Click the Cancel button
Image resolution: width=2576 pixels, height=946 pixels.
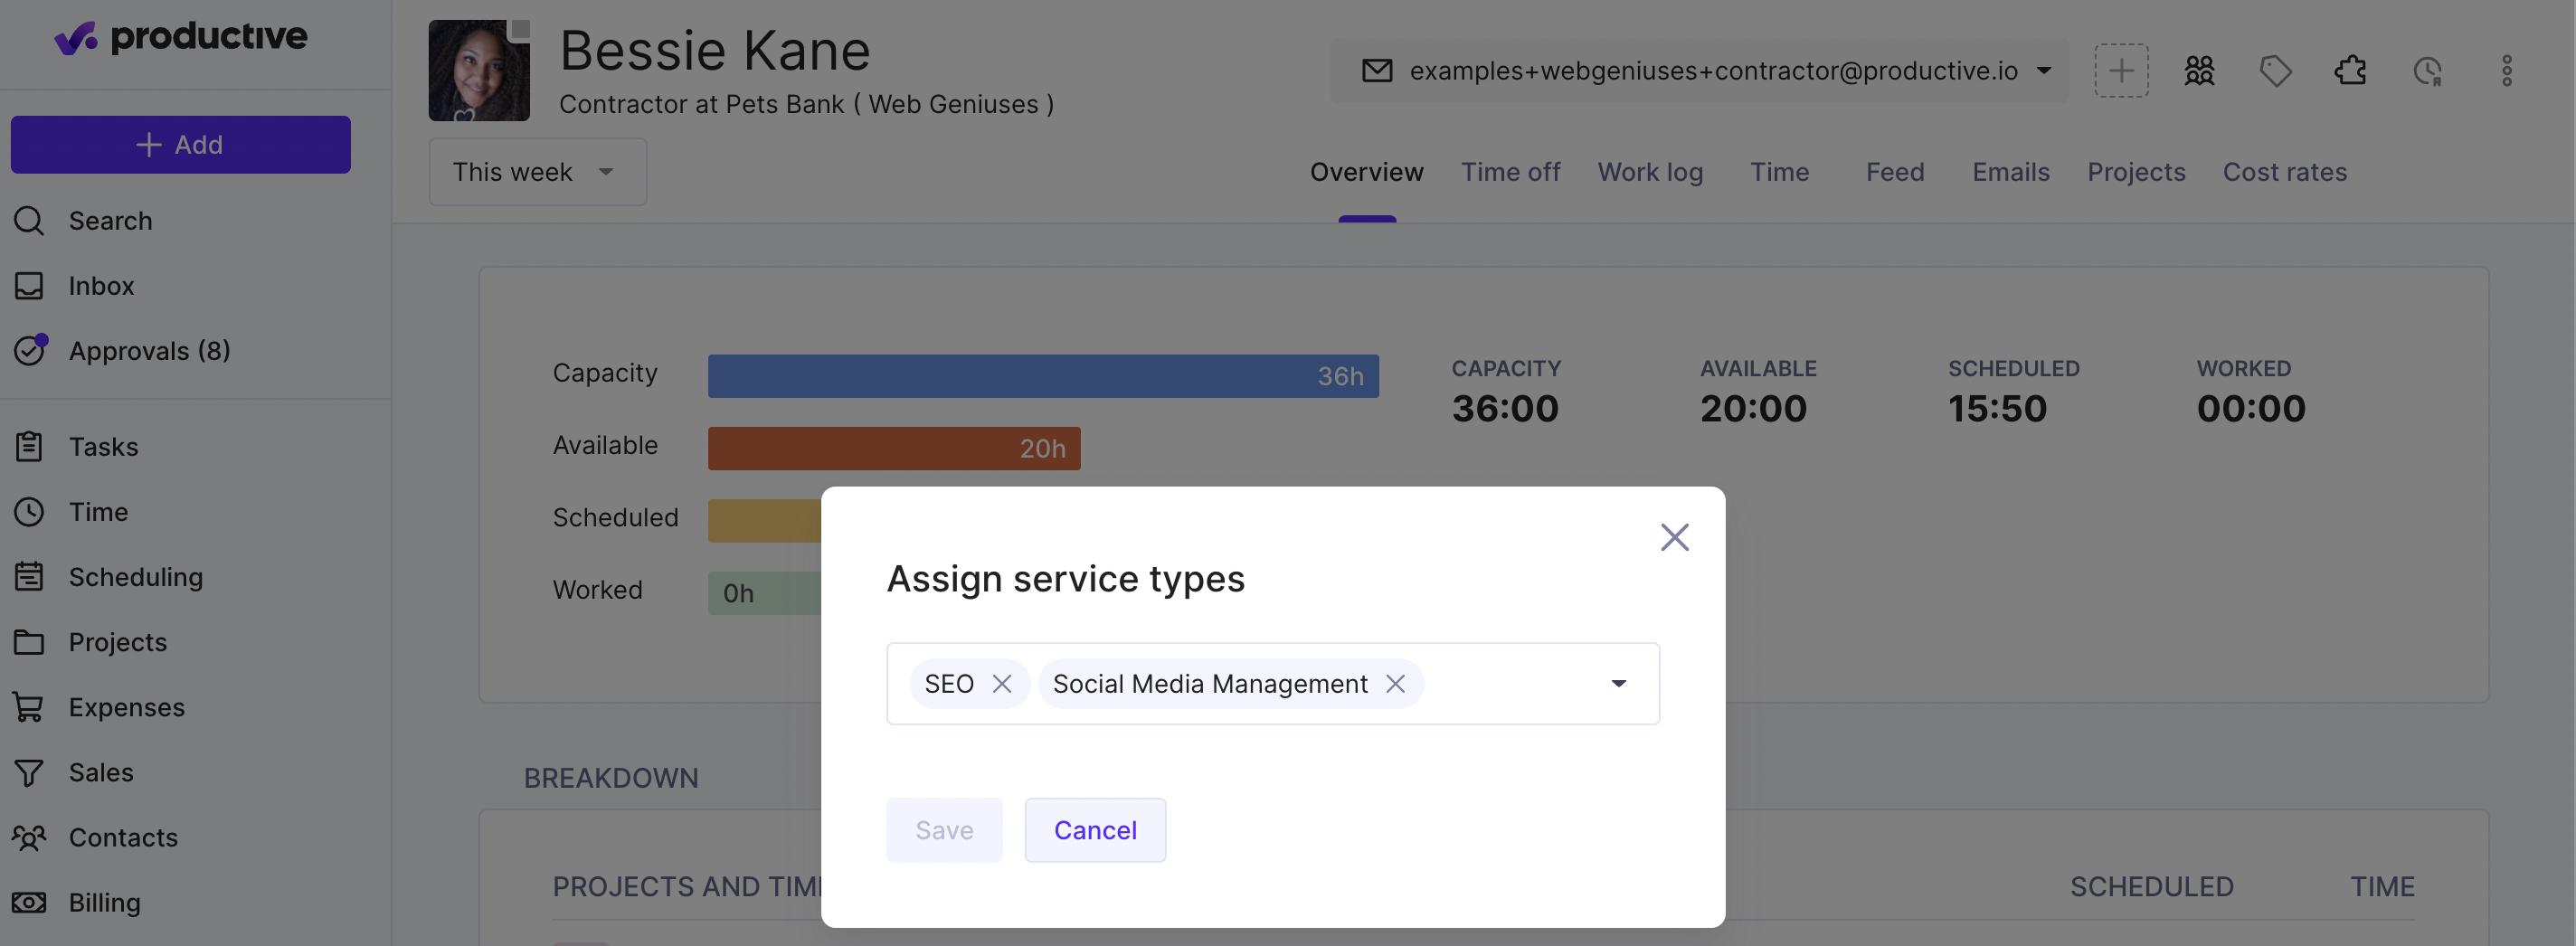click(1095, 829)
